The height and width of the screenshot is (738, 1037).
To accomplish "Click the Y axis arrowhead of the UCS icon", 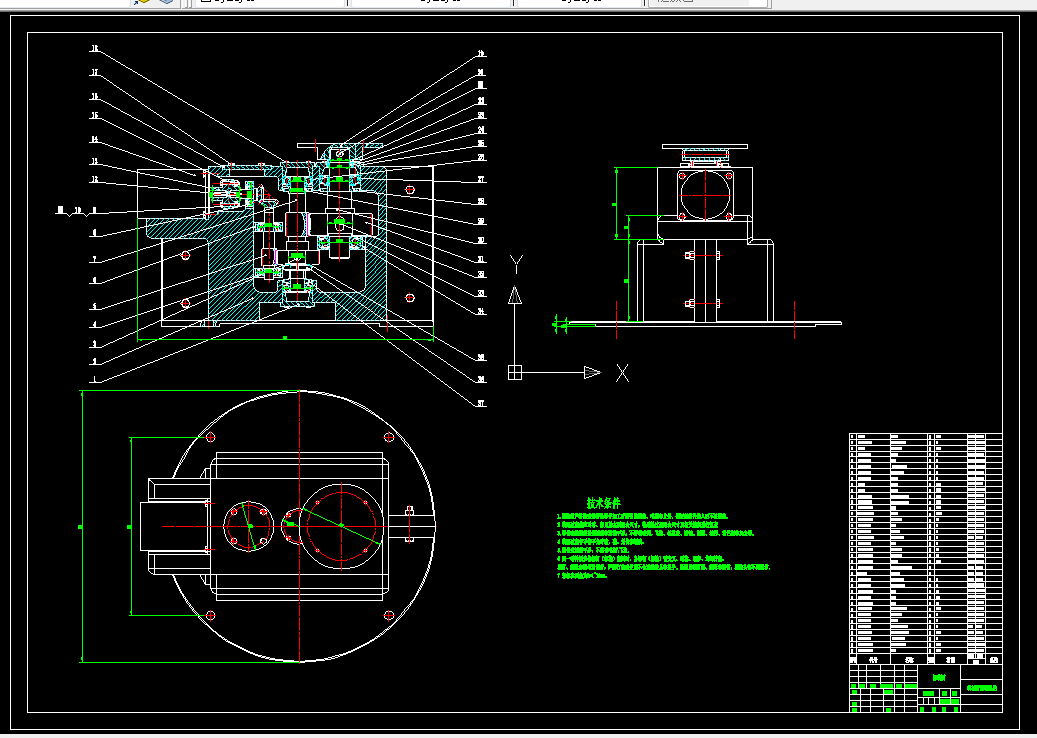I will [515, 294].
